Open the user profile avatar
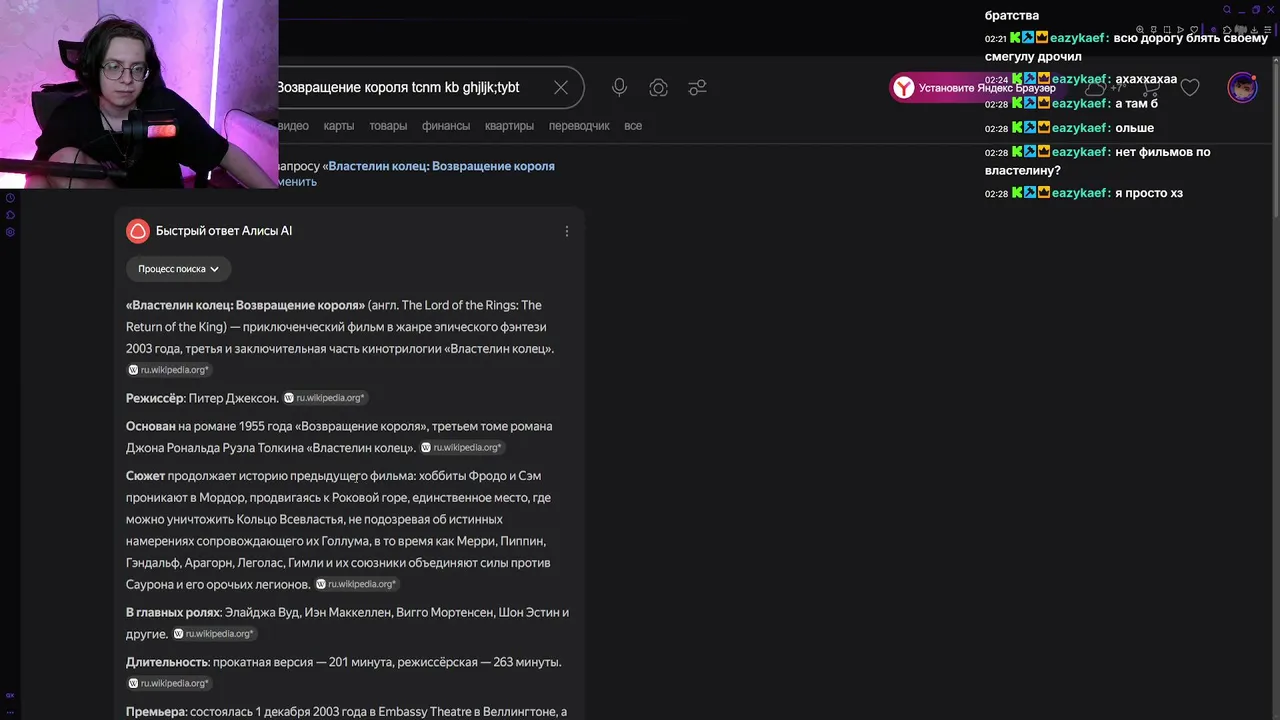This screenshot has height=720, width=1280. click(x=1242, y=88)
